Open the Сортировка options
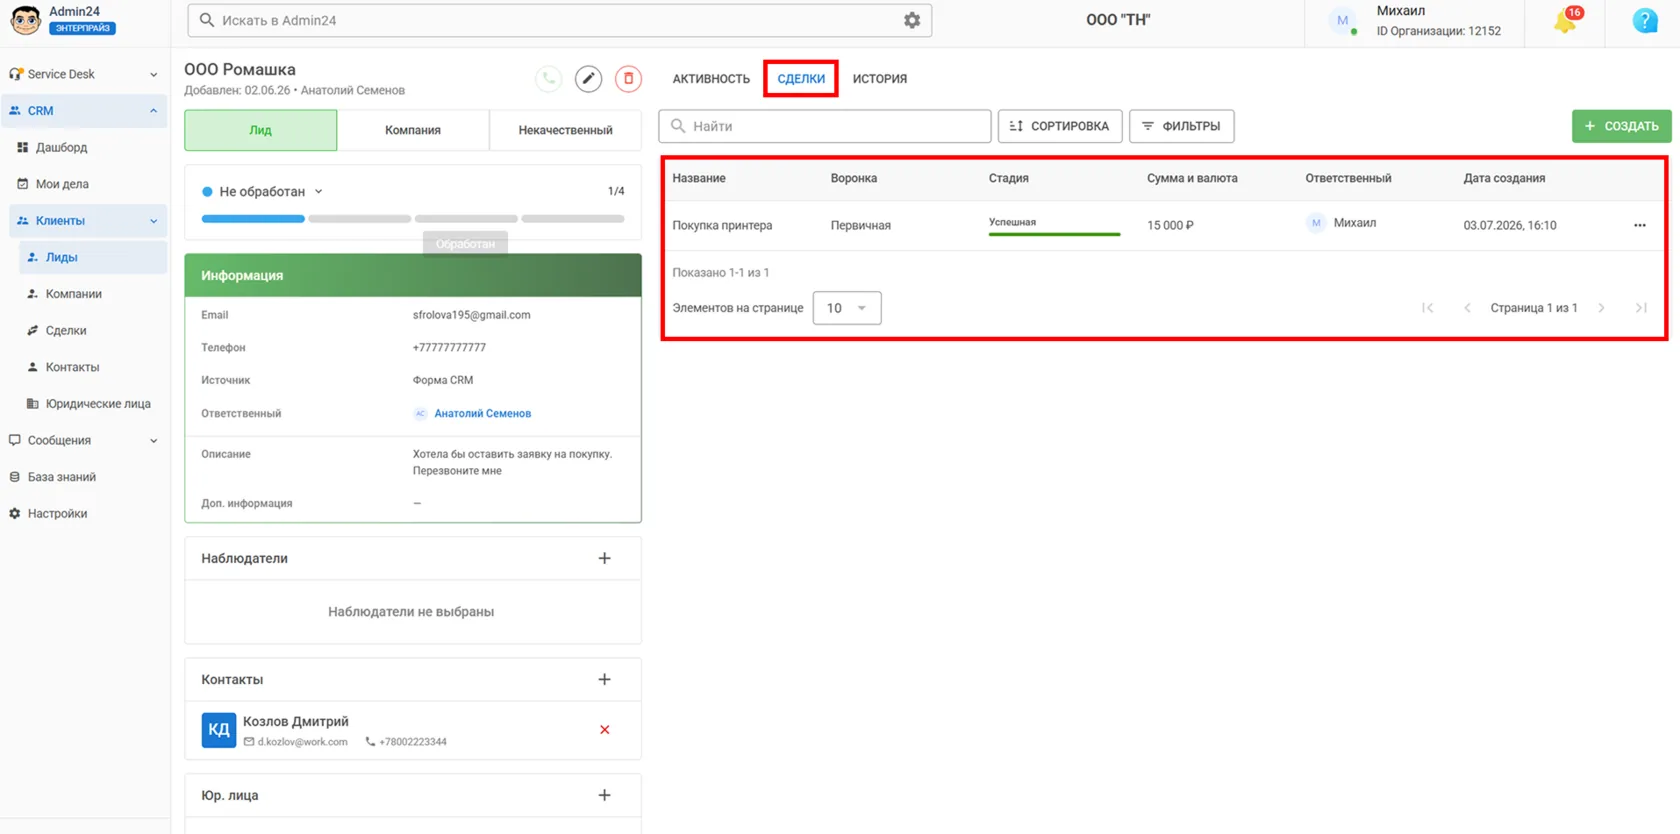 (x=1060, y=126)
